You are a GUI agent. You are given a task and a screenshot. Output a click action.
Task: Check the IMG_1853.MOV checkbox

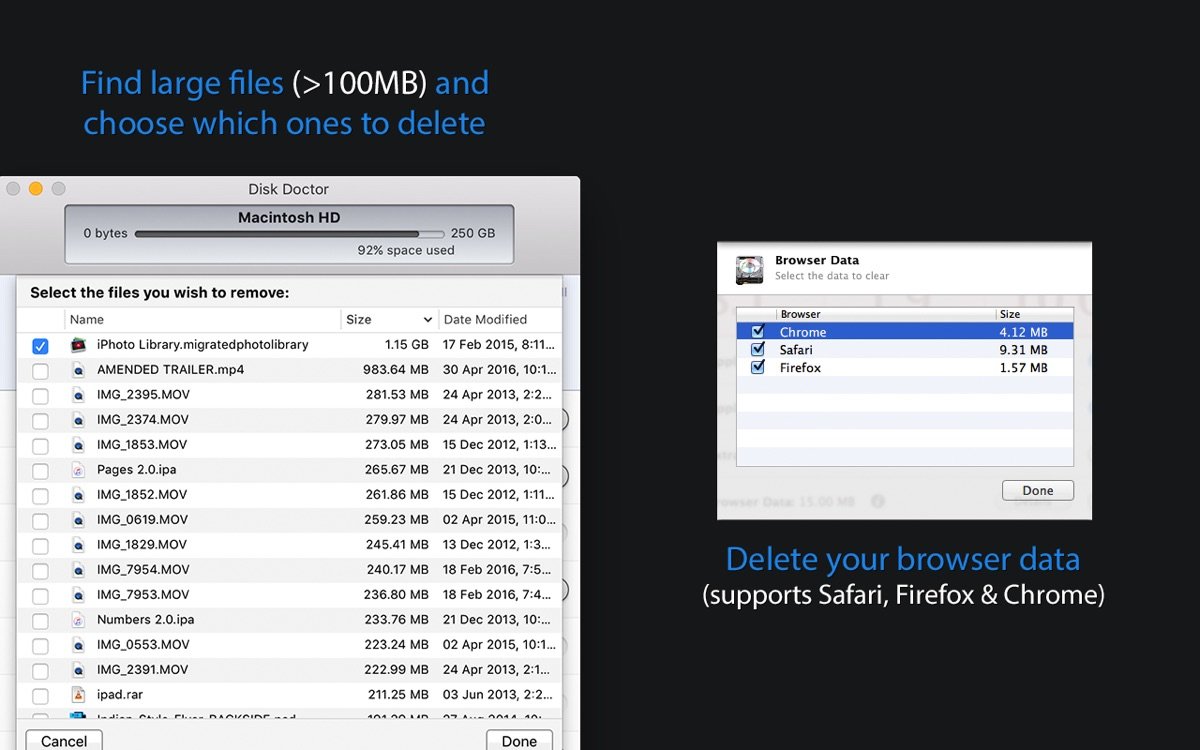tap(40, 446)
